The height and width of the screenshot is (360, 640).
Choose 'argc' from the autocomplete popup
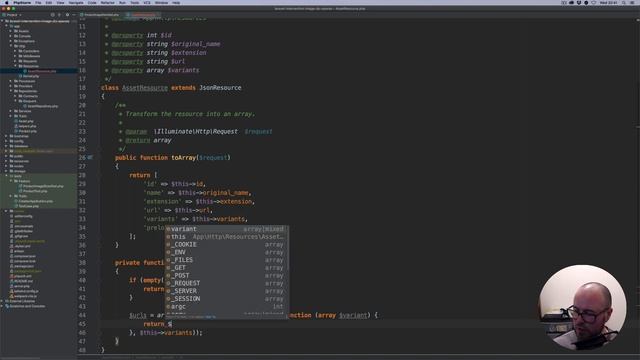pos(227,307)
